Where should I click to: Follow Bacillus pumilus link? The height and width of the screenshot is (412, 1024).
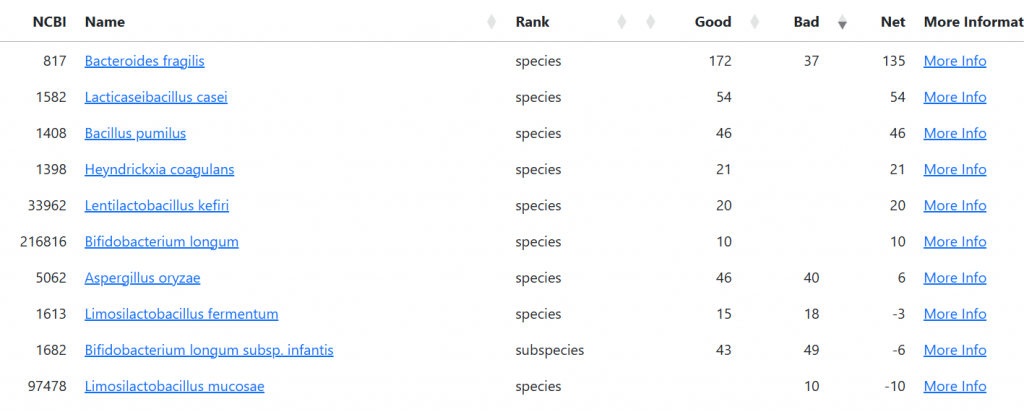coord(135,133)
